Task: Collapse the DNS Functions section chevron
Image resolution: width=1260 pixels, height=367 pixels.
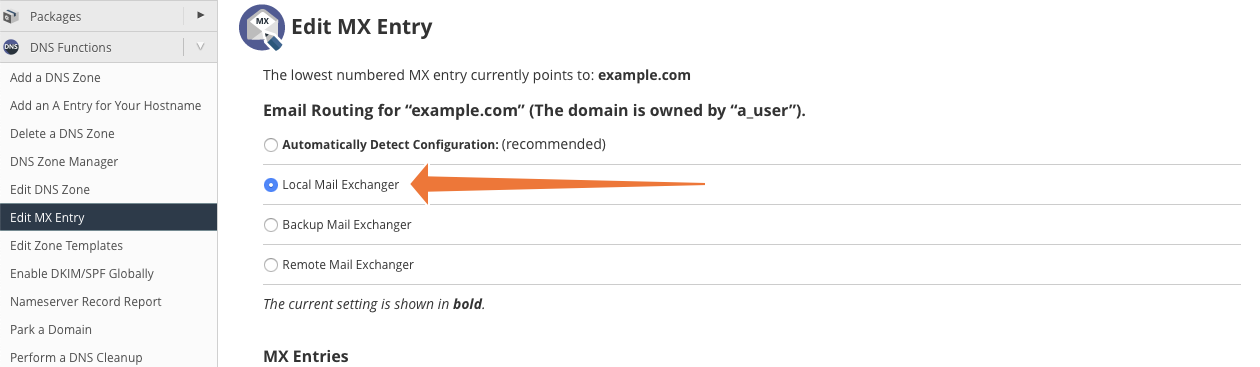Action: 201,46
